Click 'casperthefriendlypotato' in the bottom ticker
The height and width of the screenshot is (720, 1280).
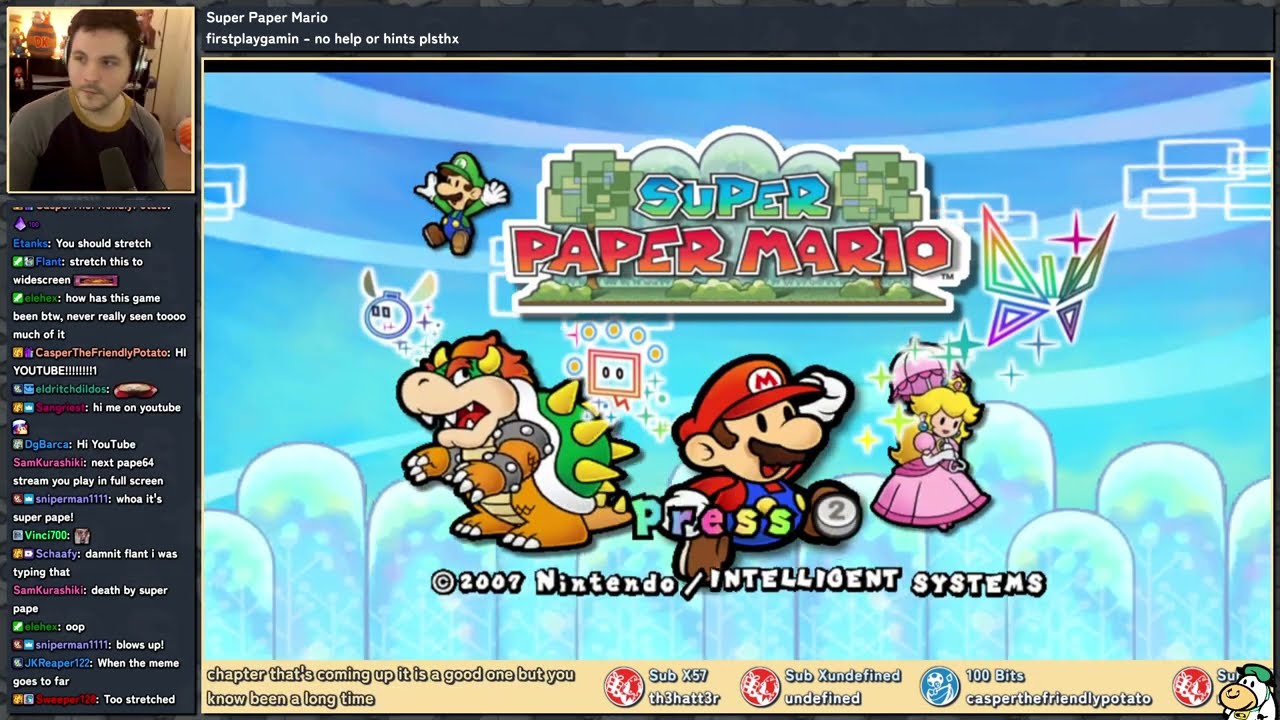click(x=1058, y=698)
